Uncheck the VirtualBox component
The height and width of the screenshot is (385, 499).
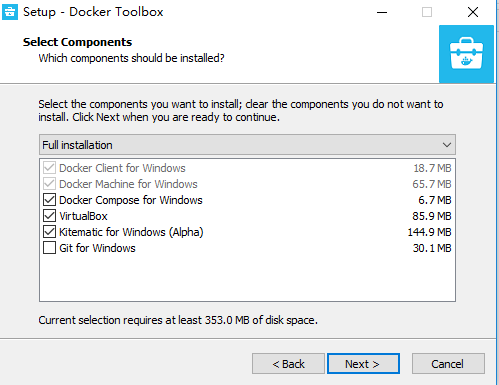[x=49, y=216]
